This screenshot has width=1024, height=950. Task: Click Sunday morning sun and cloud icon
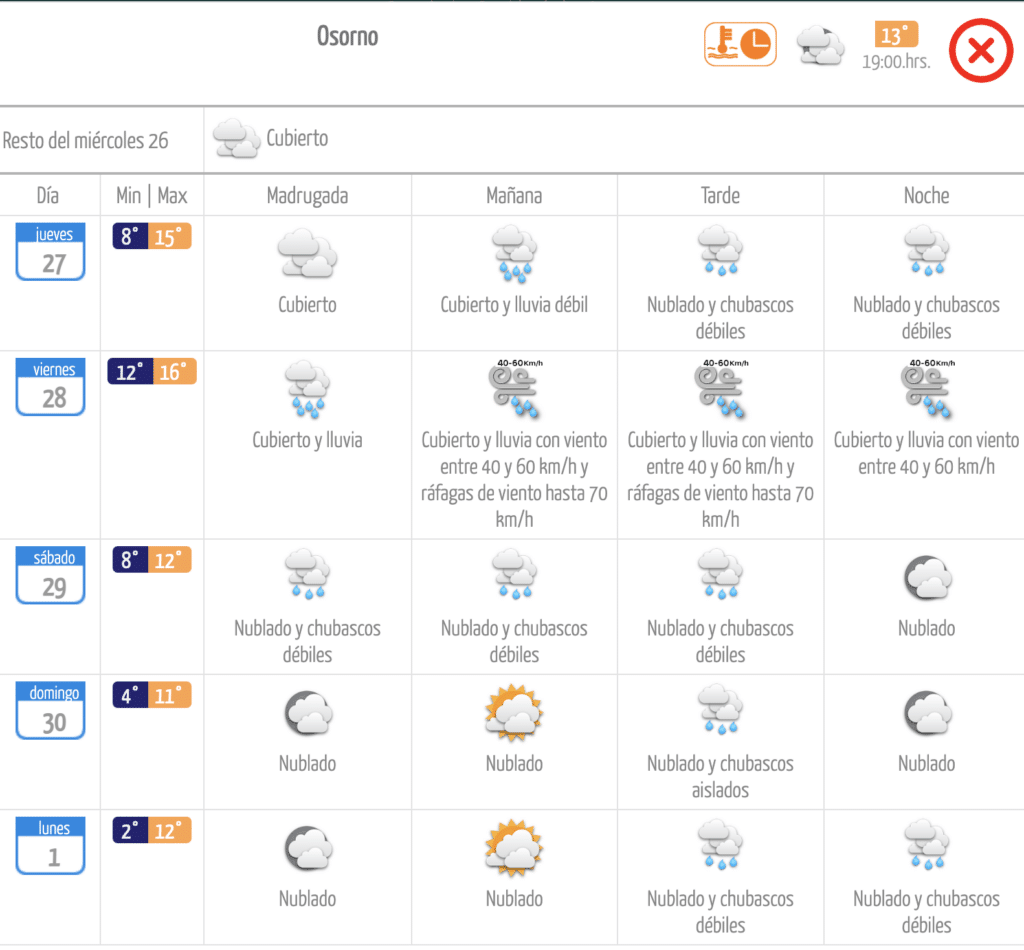tap(514, 712)
